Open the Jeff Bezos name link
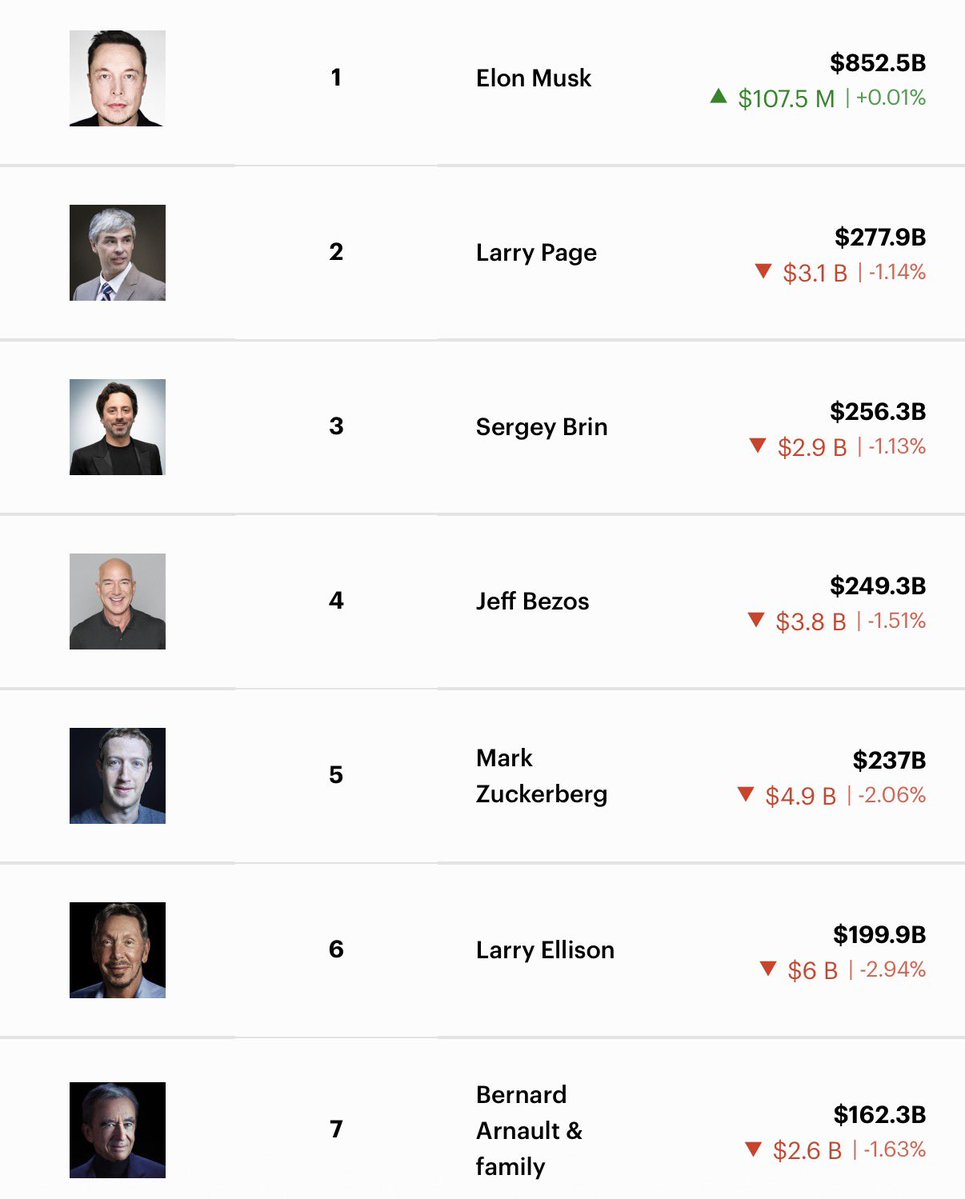 point(532,601)
